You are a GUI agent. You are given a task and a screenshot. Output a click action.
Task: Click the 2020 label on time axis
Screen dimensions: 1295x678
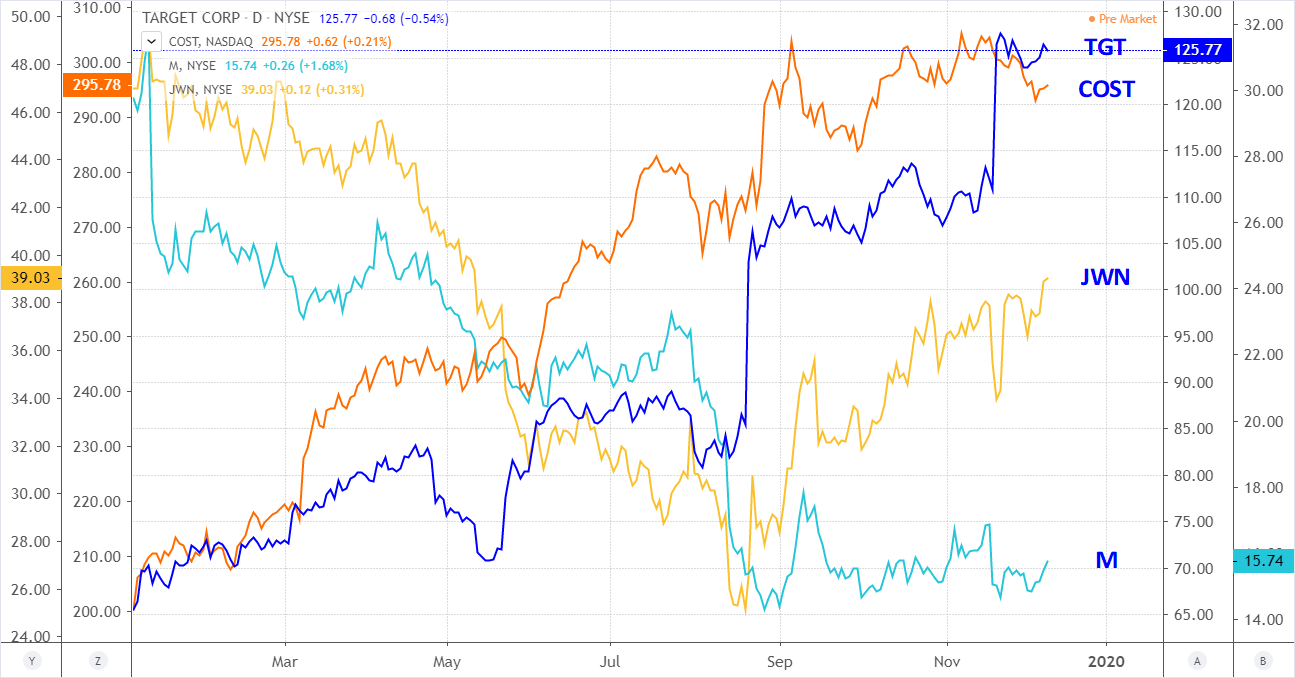[1106, 661]
